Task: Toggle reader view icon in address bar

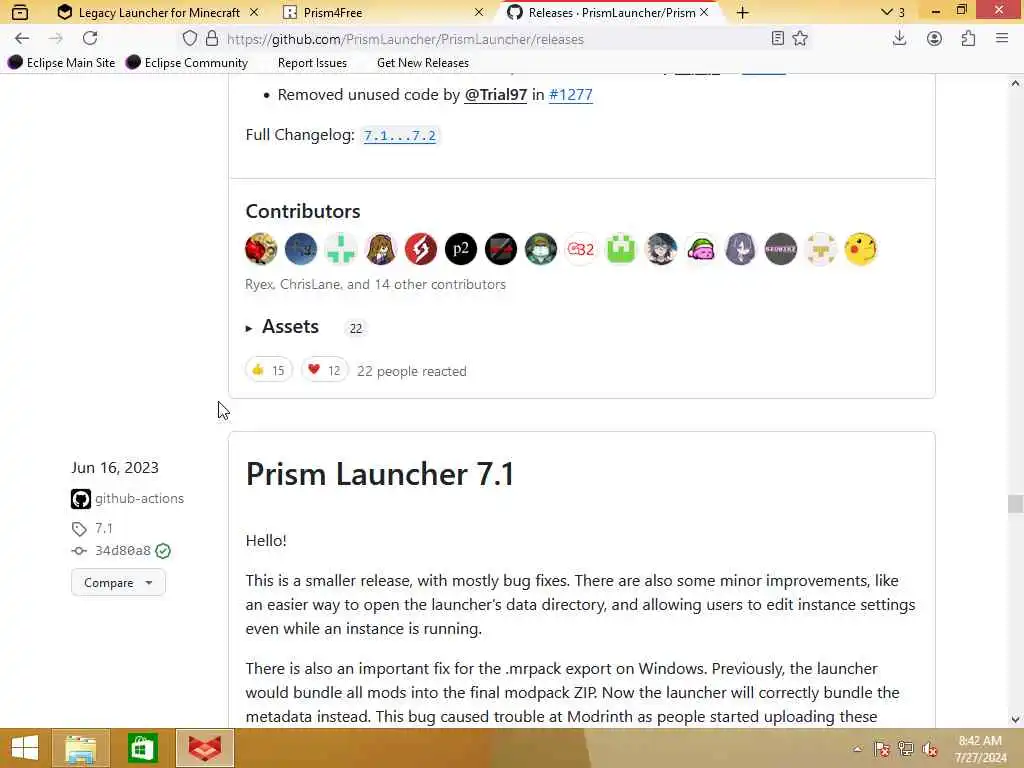Action: 777,39
